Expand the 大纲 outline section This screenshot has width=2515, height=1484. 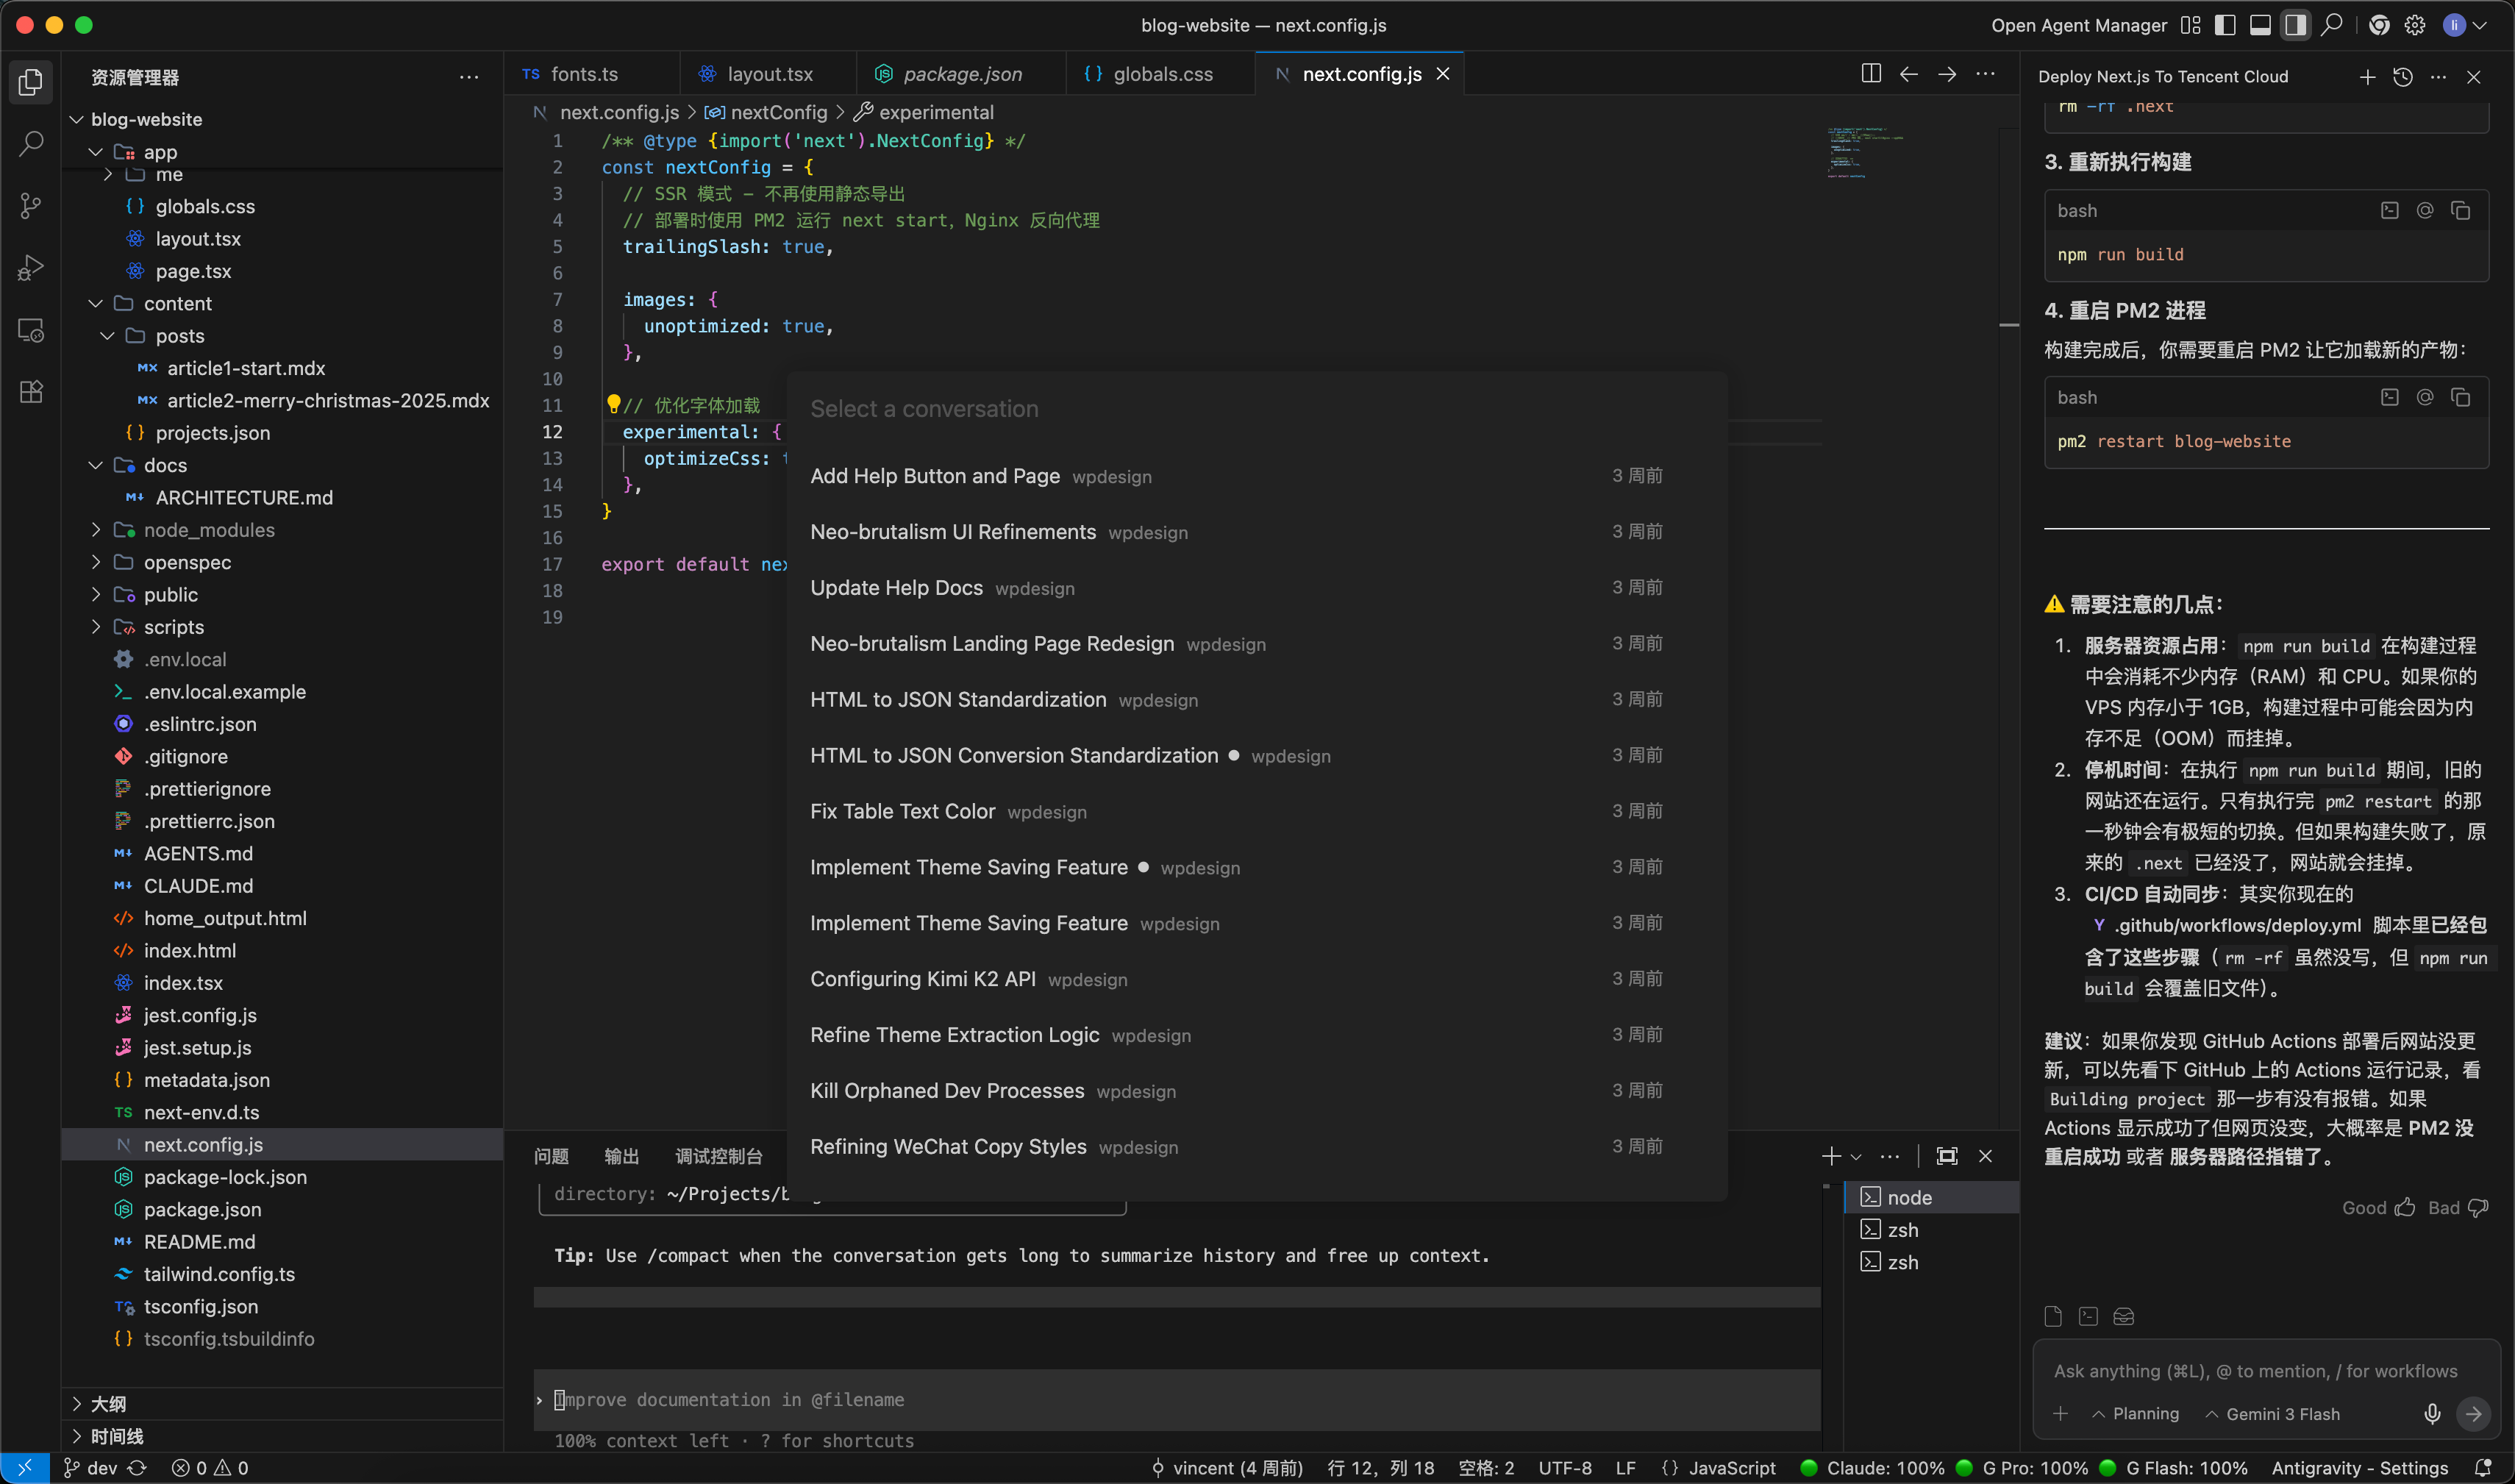coord(108,1404)
